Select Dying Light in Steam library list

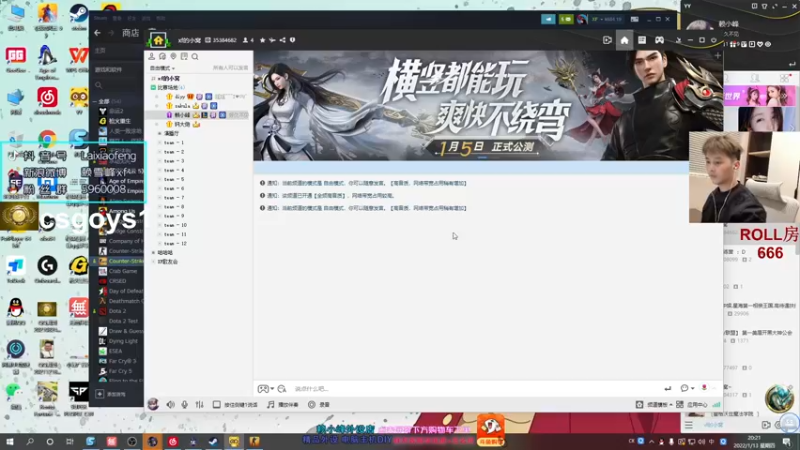(123, 341)
